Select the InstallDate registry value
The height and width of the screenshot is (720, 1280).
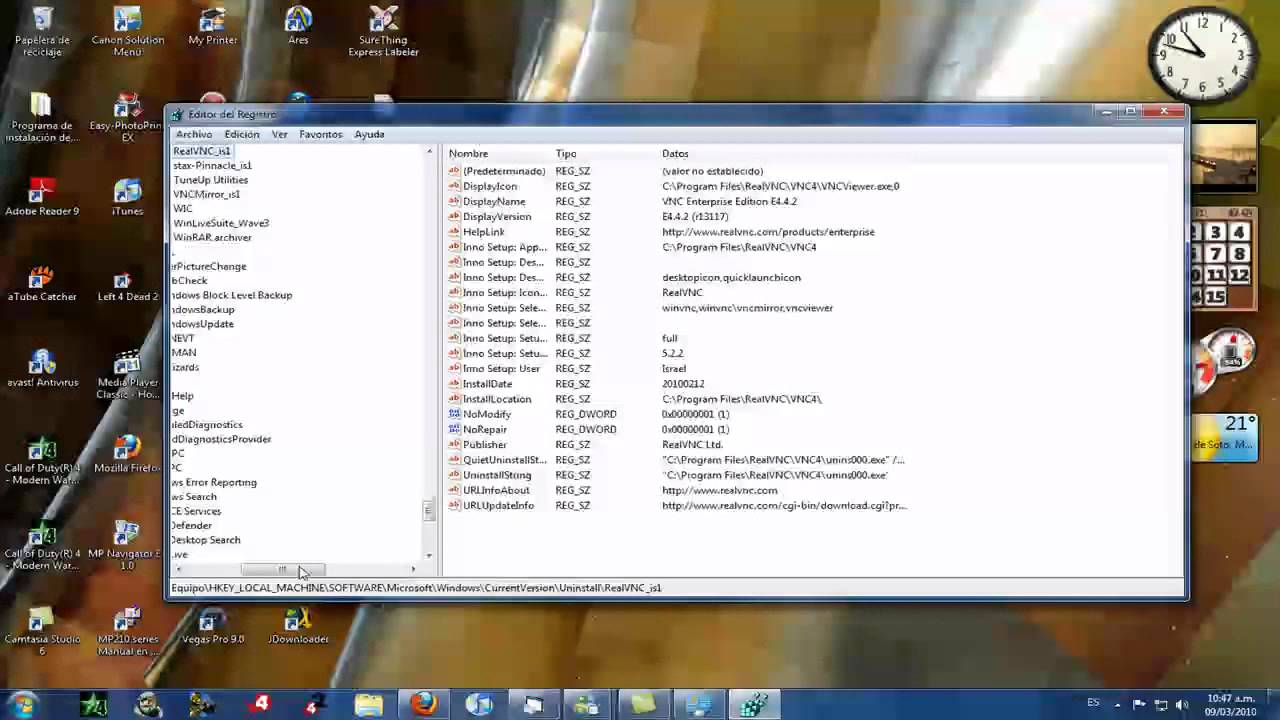pos(487,384)
